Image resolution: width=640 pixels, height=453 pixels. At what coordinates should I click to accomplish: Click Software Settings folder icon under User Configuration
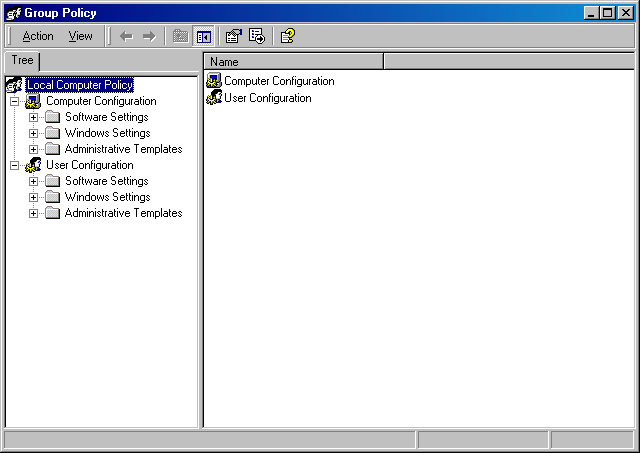click(52, 182)
